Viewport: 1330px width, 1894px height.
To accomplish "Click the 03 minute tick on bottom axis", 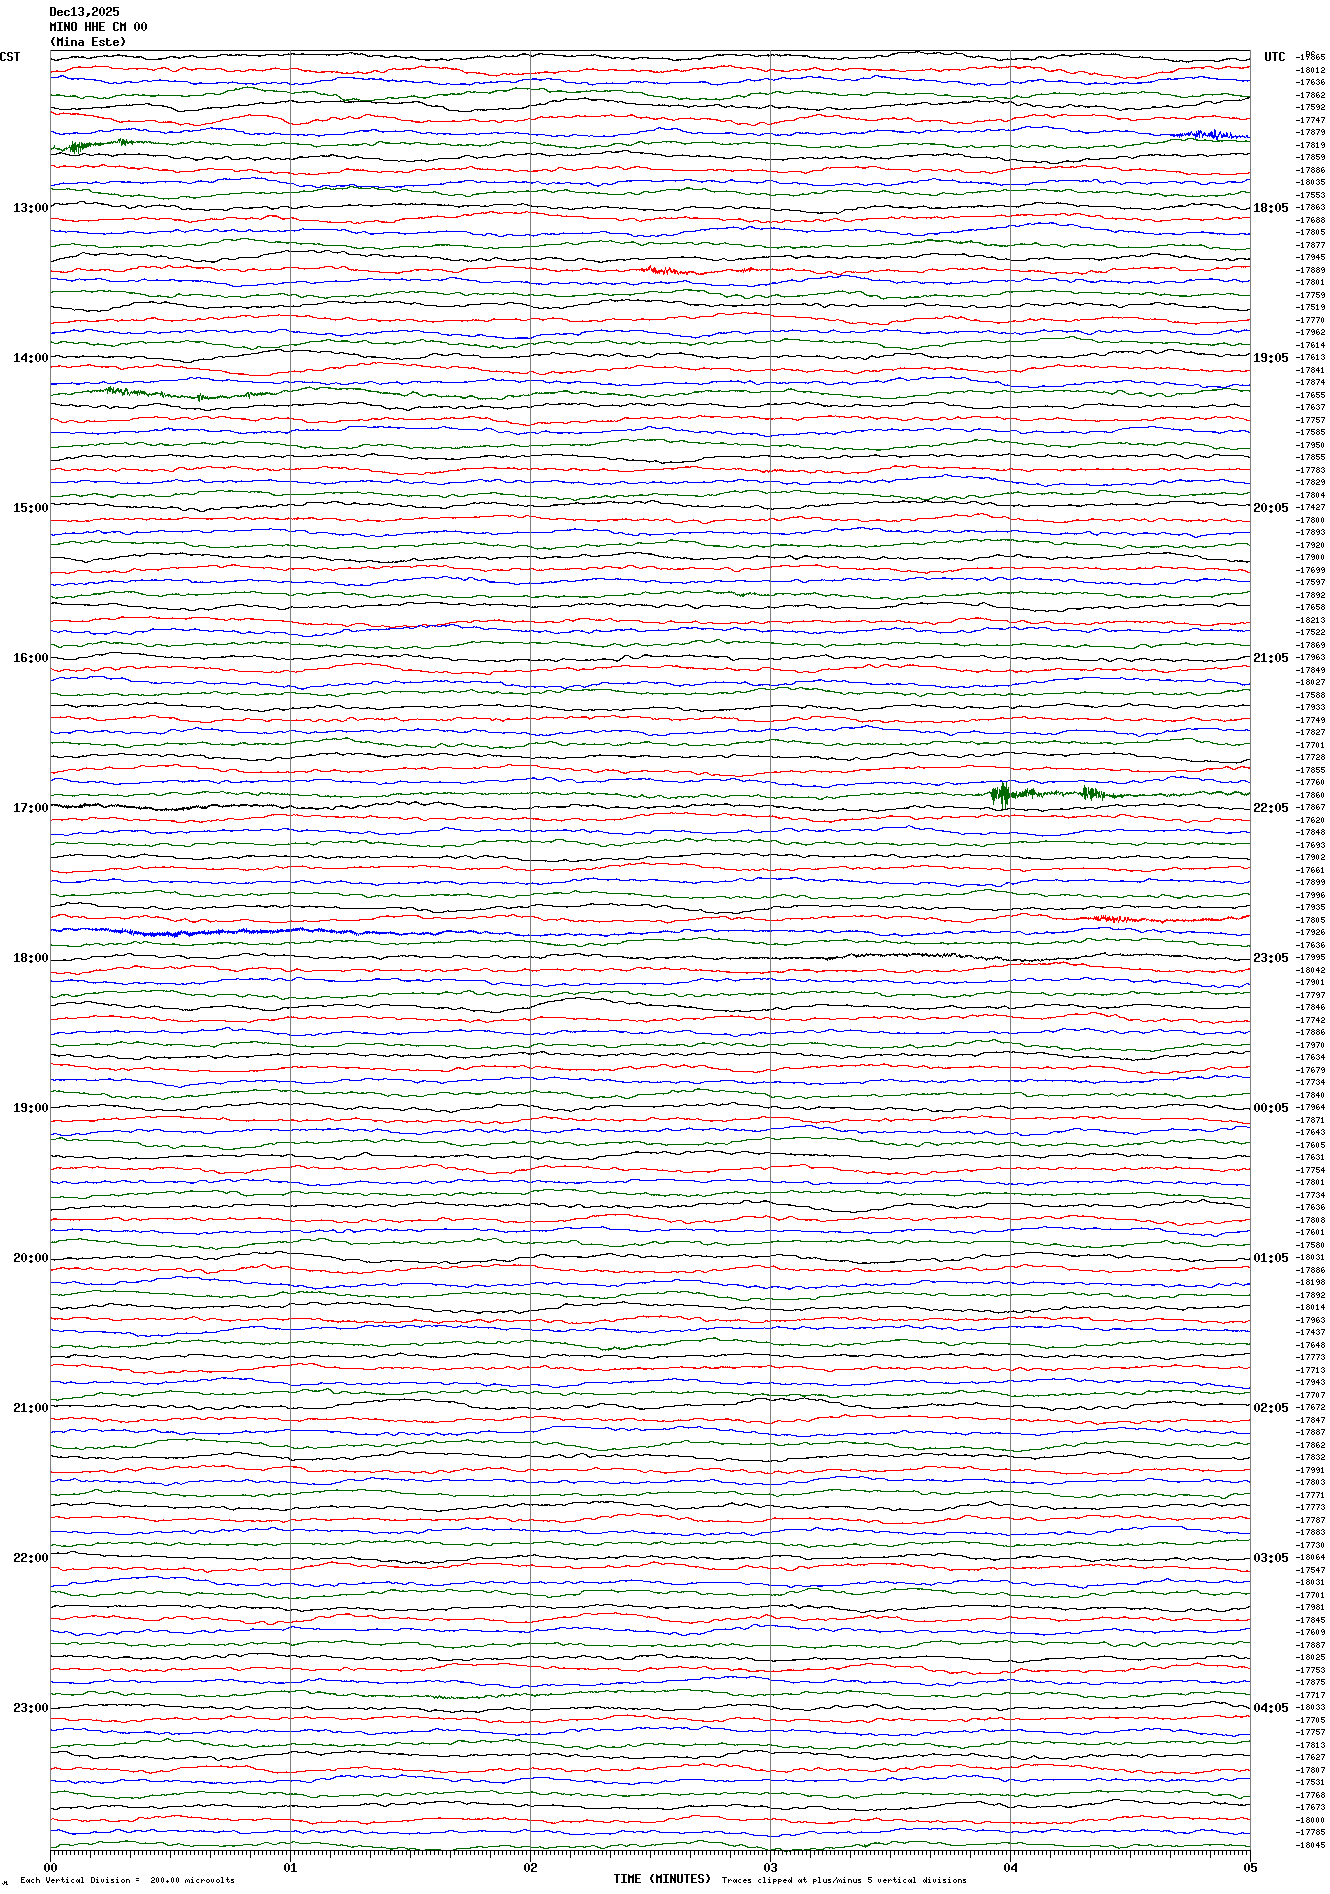I will pos(770,1867).
